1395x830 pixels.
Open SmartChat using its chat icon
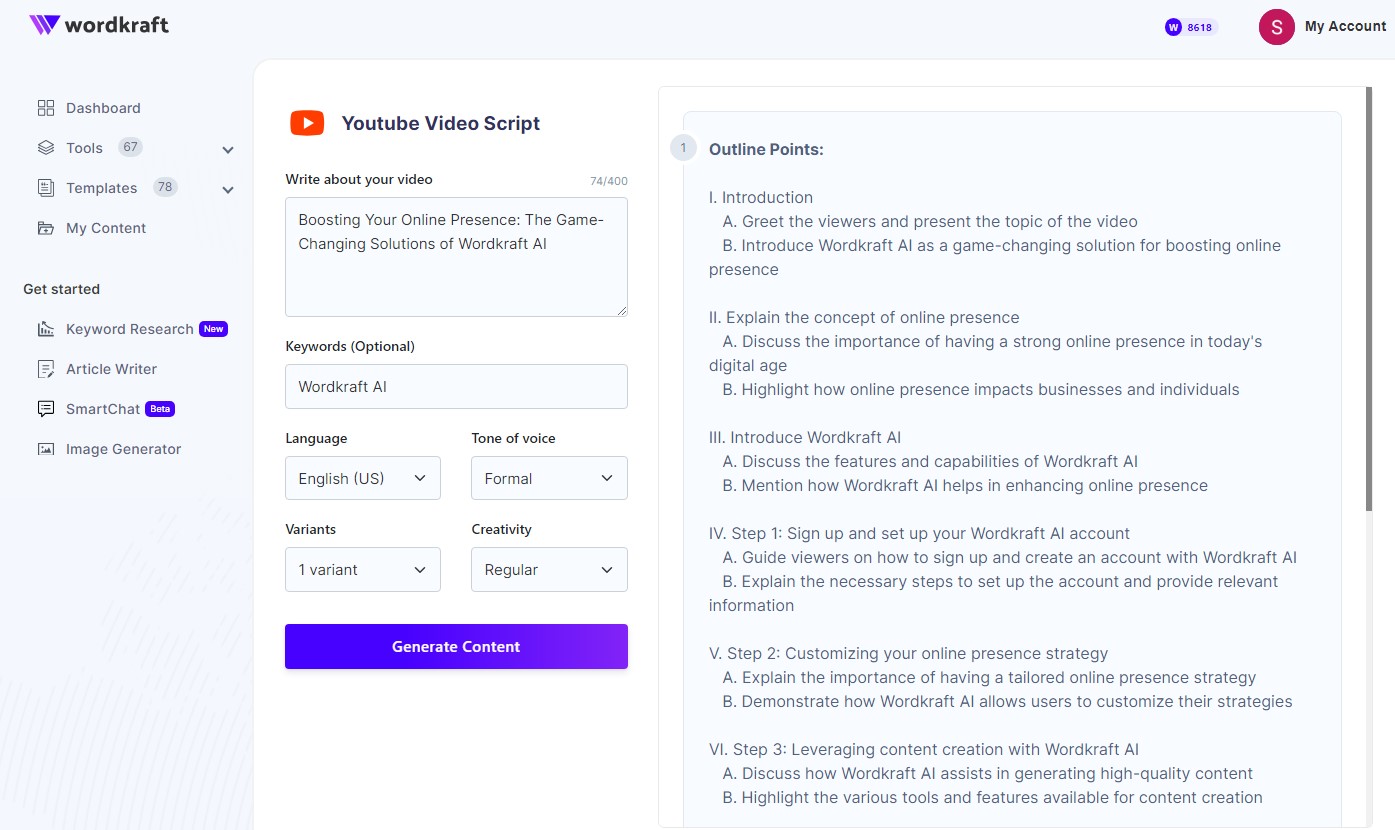45,408
